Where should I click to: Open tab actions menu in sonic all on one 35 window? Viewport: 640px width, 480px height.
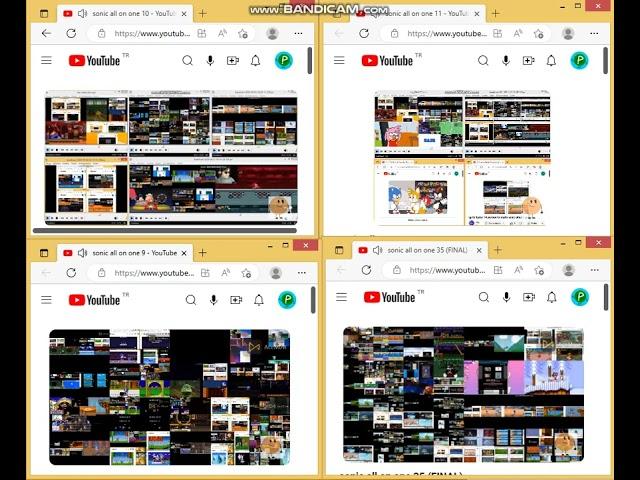[339, 250]
